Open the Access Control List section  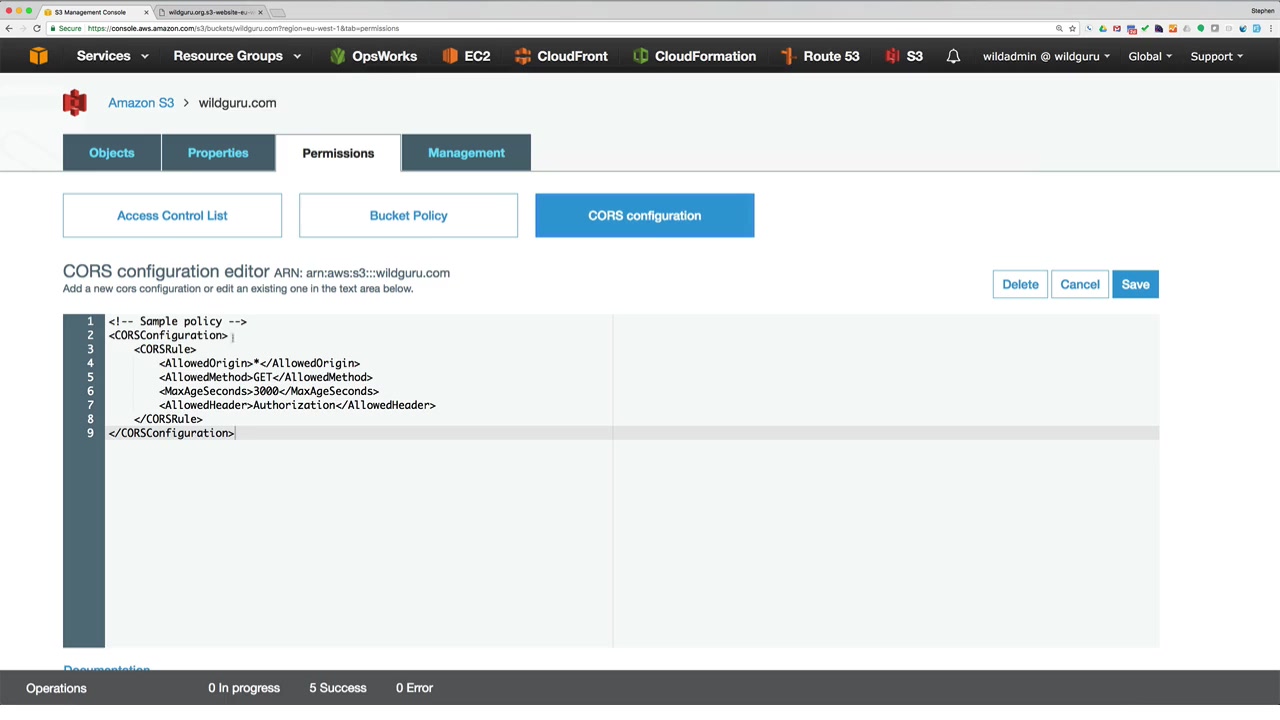point(172,215)
